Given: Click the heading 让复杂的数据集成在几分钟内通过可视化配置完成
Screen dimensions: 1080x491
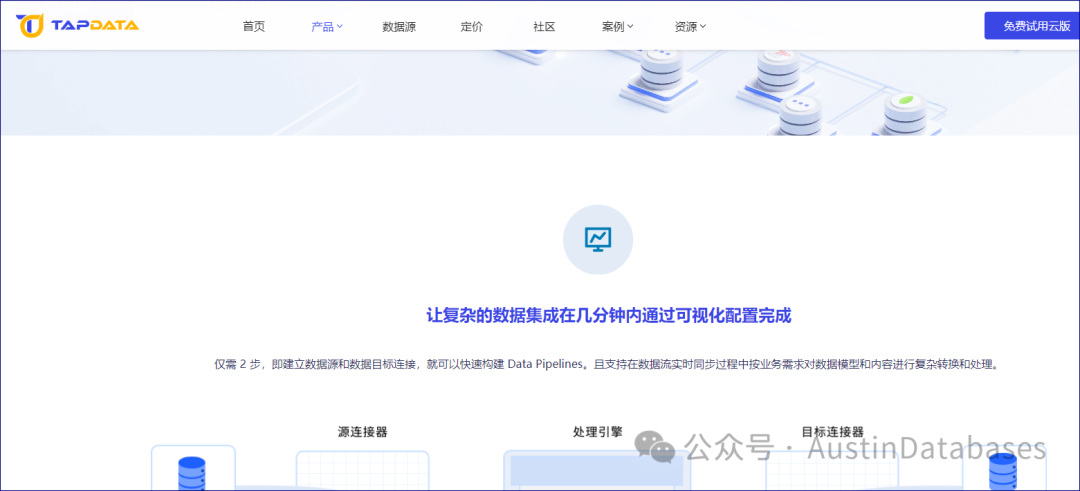Looking at the screenshot, I should click(609, 316).
